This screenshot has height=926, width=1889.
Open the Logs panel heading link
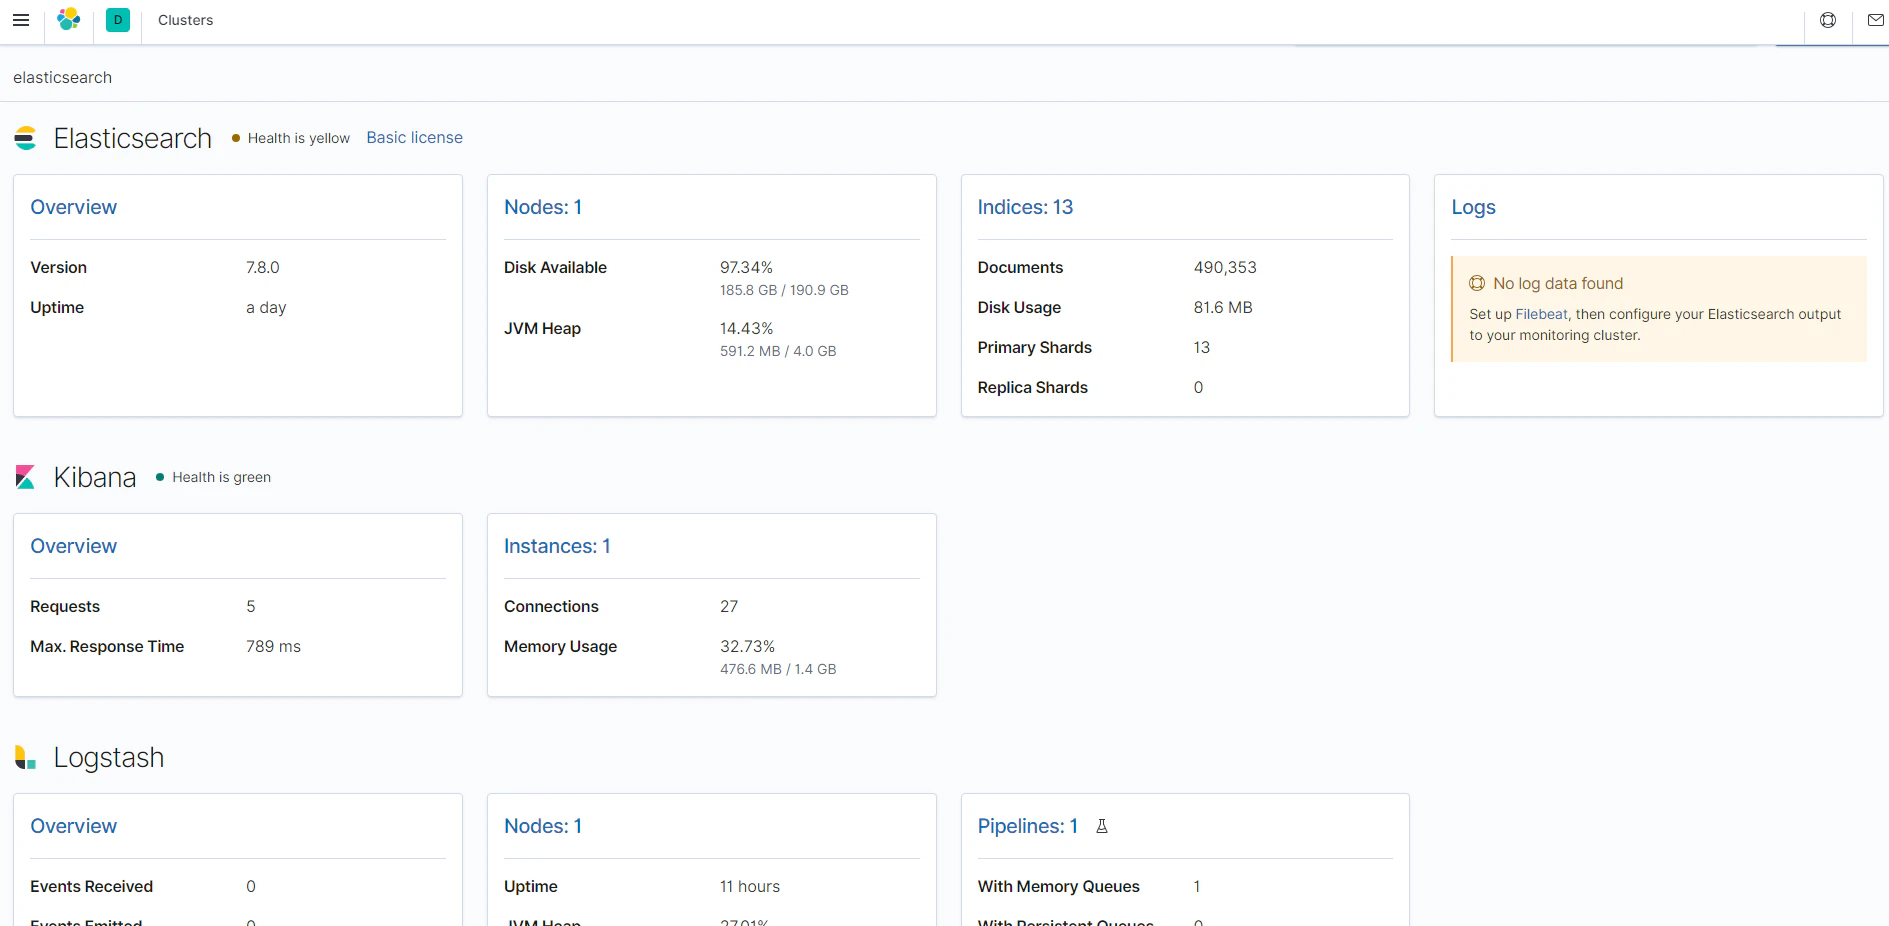click(1474, 207)
